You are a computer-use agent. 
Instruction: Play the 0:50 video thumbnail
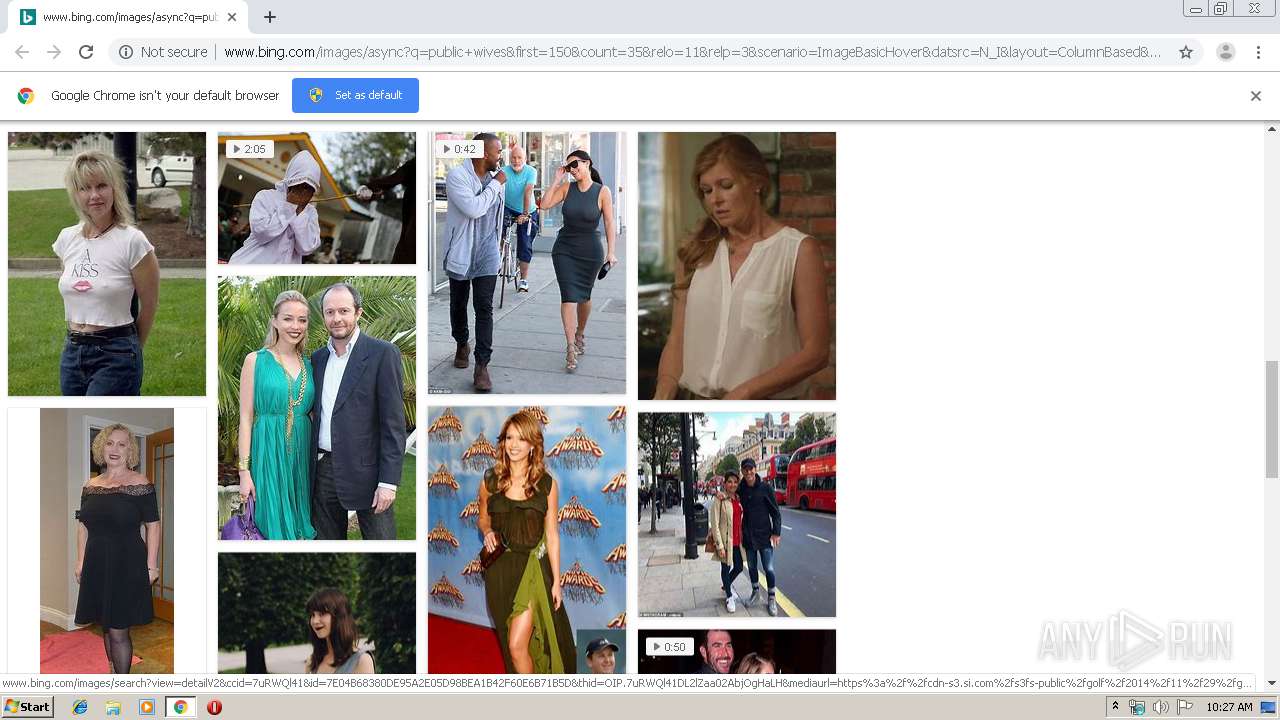point(737,651)
